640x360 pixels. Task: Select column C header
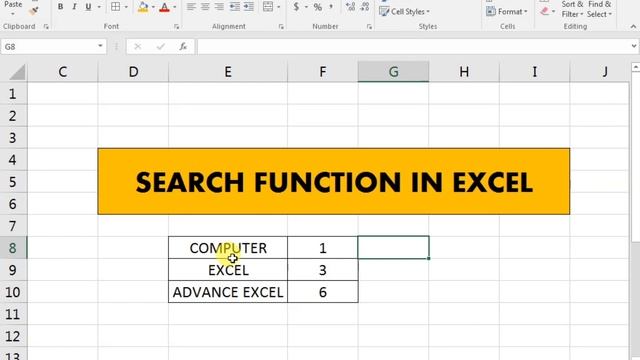(x=62, y=72)
